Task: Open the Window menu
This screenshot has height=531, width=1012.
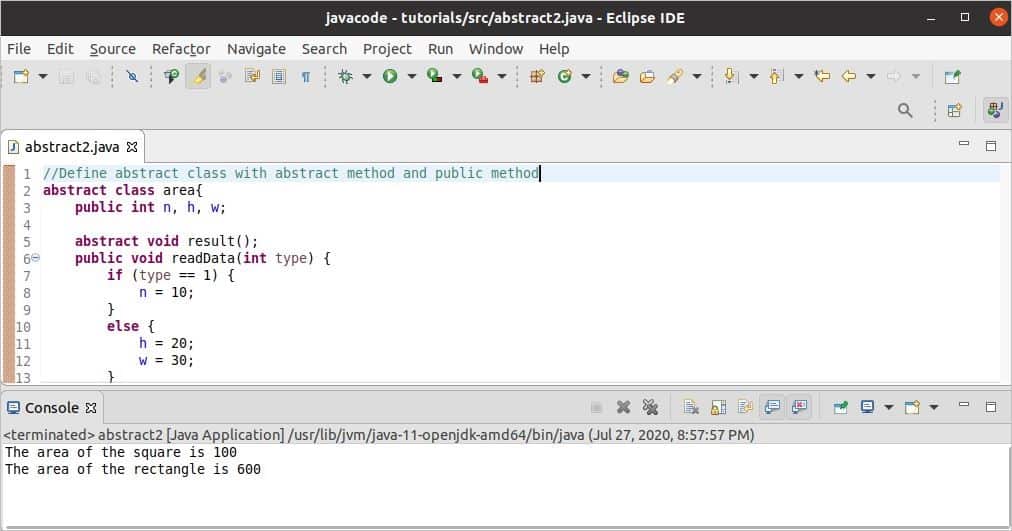Action: (x=496, y=49)
